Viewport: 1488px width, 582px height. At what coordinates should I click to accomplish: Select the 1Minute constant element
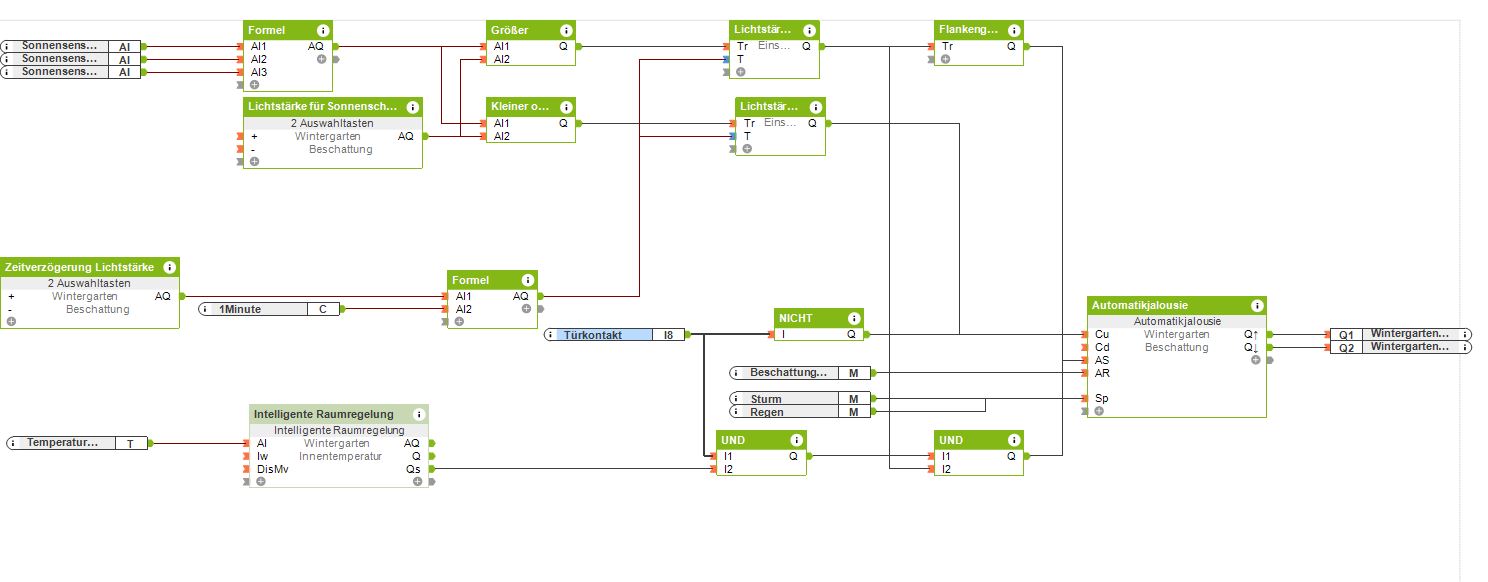tap(269, 309)
